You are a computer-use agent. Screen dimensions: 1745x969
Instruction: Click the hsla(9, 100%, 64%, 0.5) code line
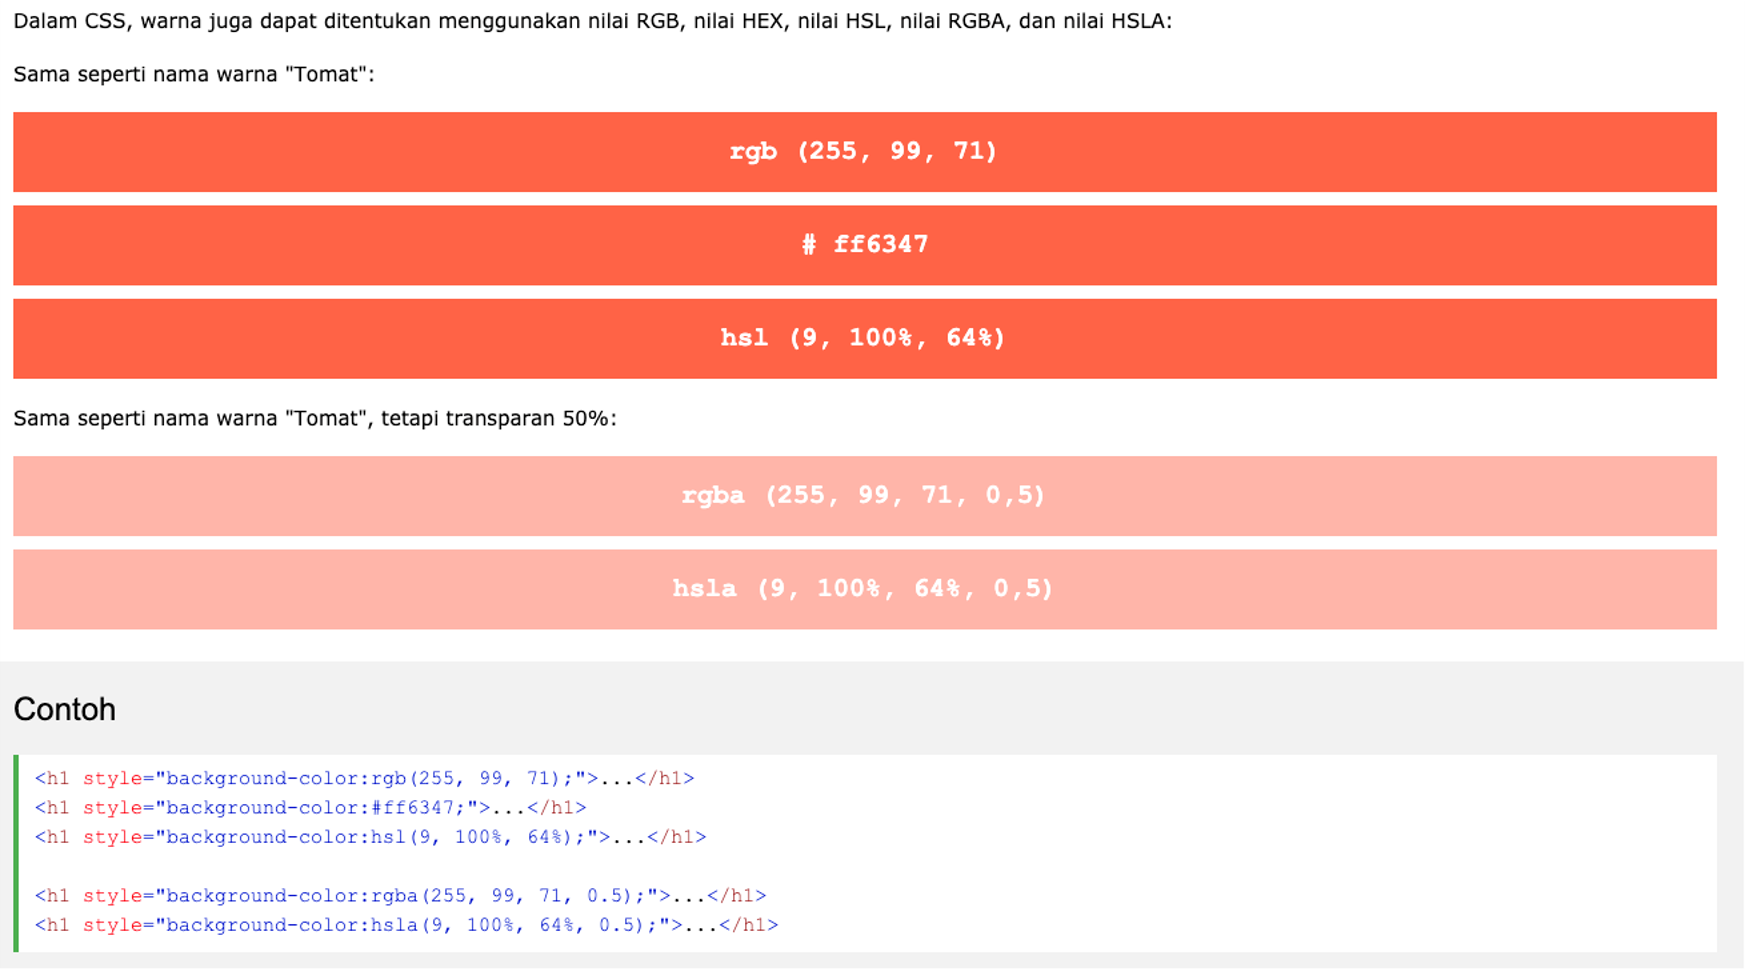406,925
